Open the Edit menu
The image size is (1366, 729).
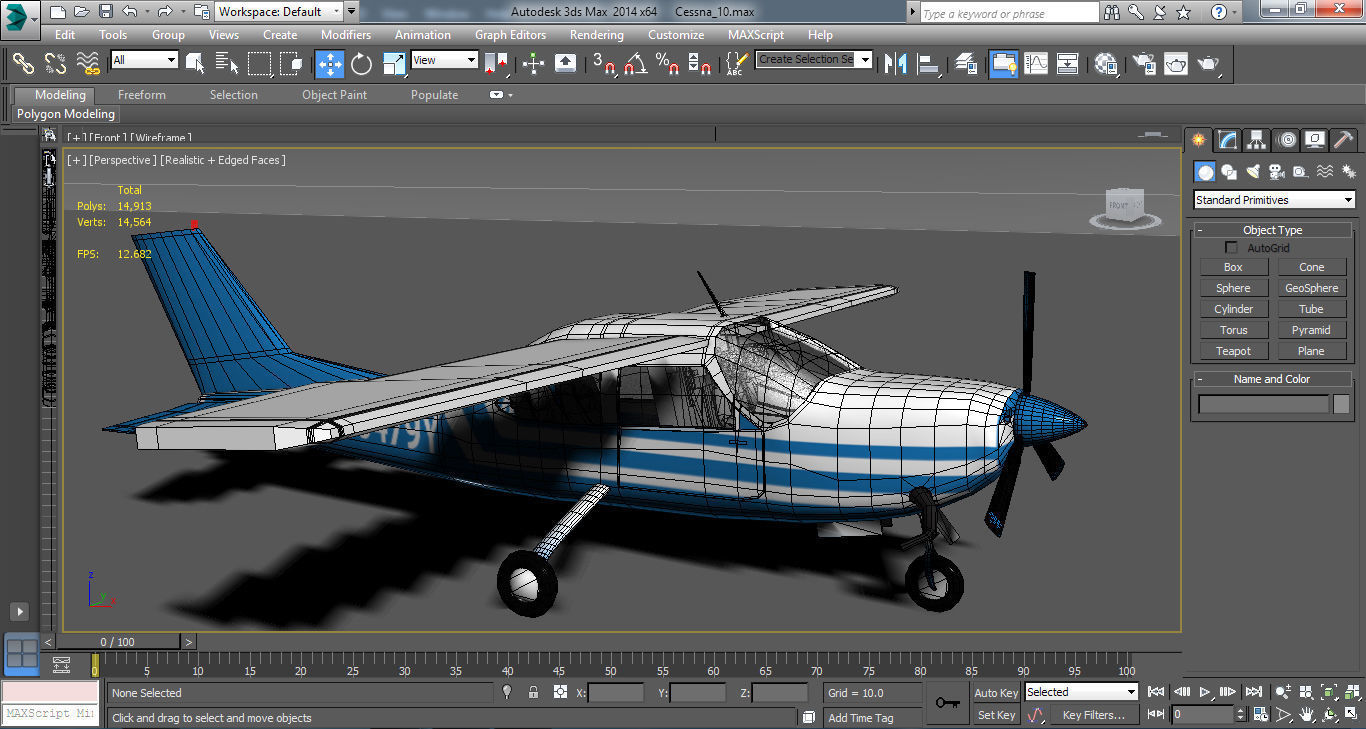pos(65,34)
